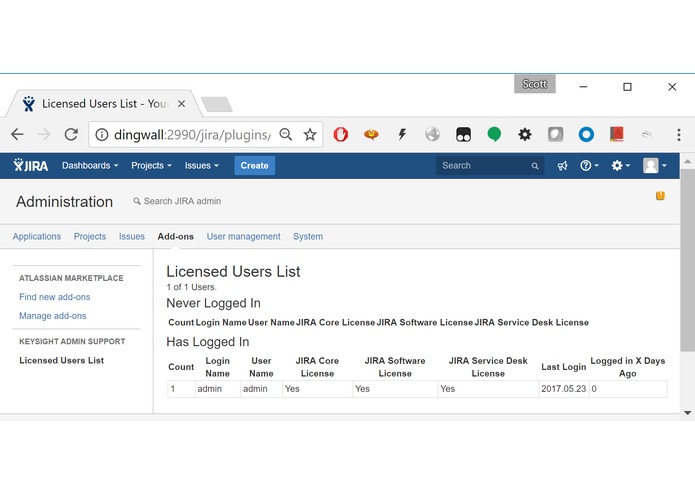The width and height of the screenshot is (695, 494).
Task: Switch to the System admin tab
Action: (x=308, y=236)
